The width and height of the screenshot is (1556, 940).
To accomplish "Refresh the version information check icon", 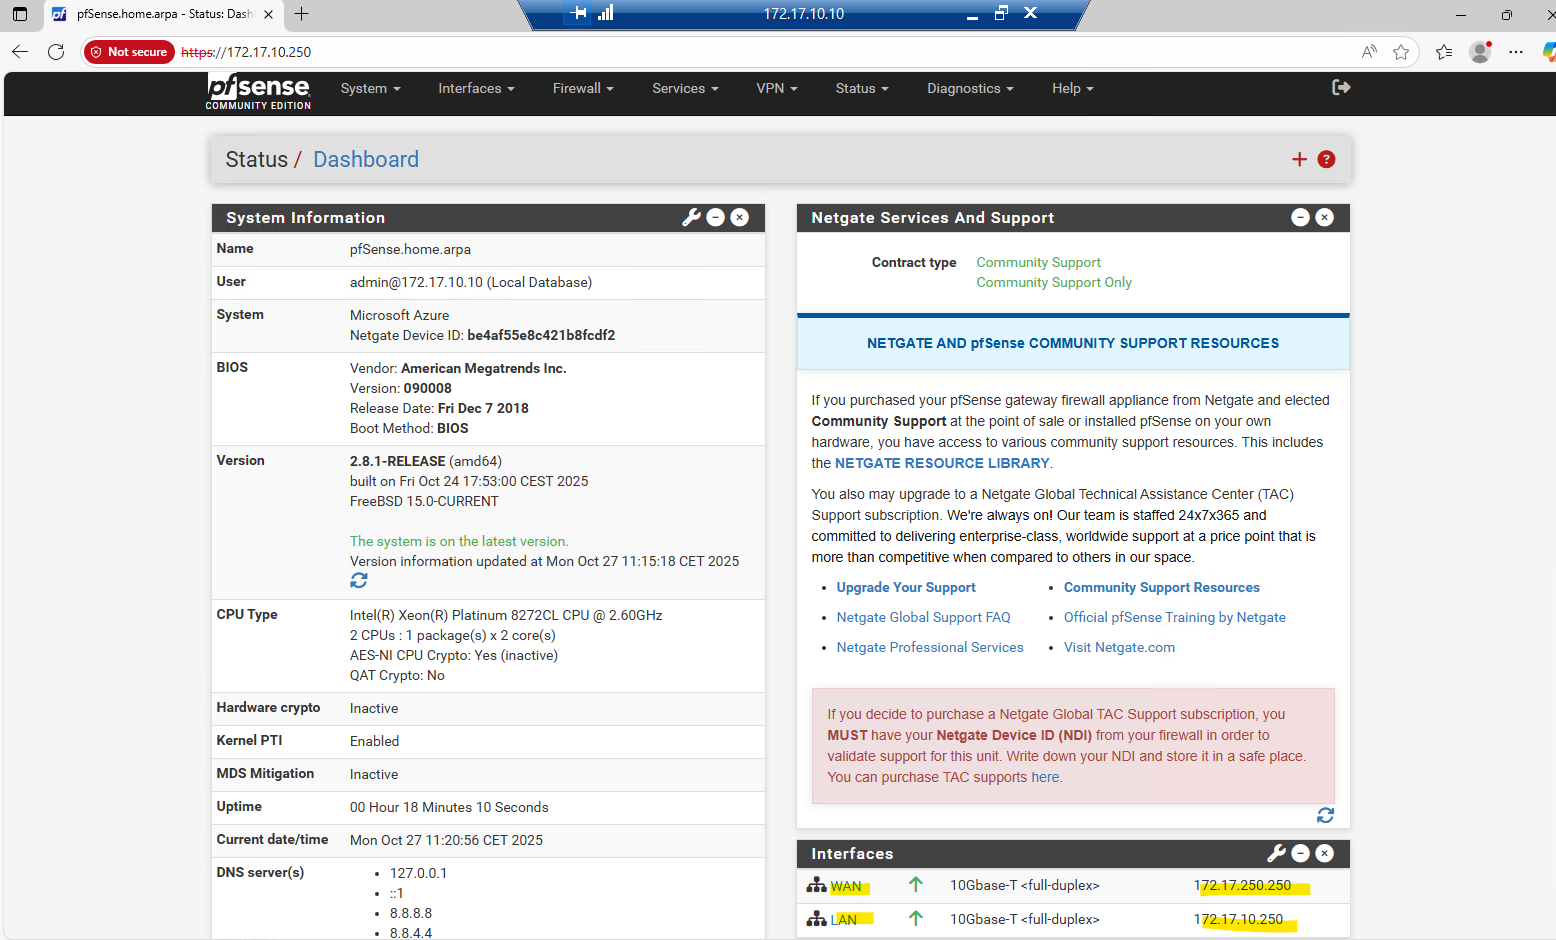I will (359, 581).
